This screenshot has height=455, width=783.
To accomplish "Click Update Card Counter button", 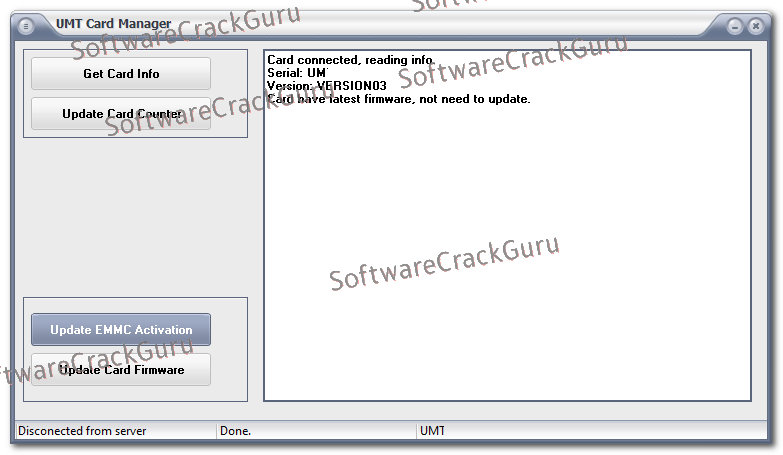I will click(121, 114).
